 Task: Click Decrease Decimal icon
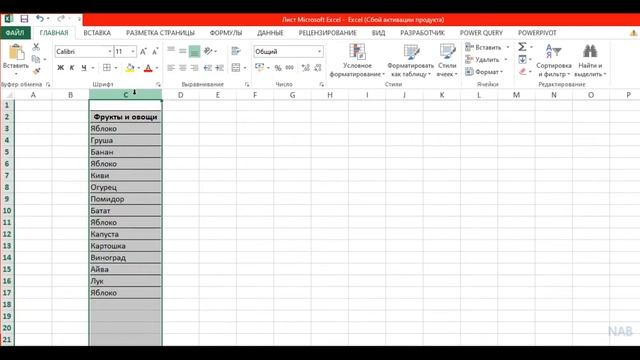[318, 68]
